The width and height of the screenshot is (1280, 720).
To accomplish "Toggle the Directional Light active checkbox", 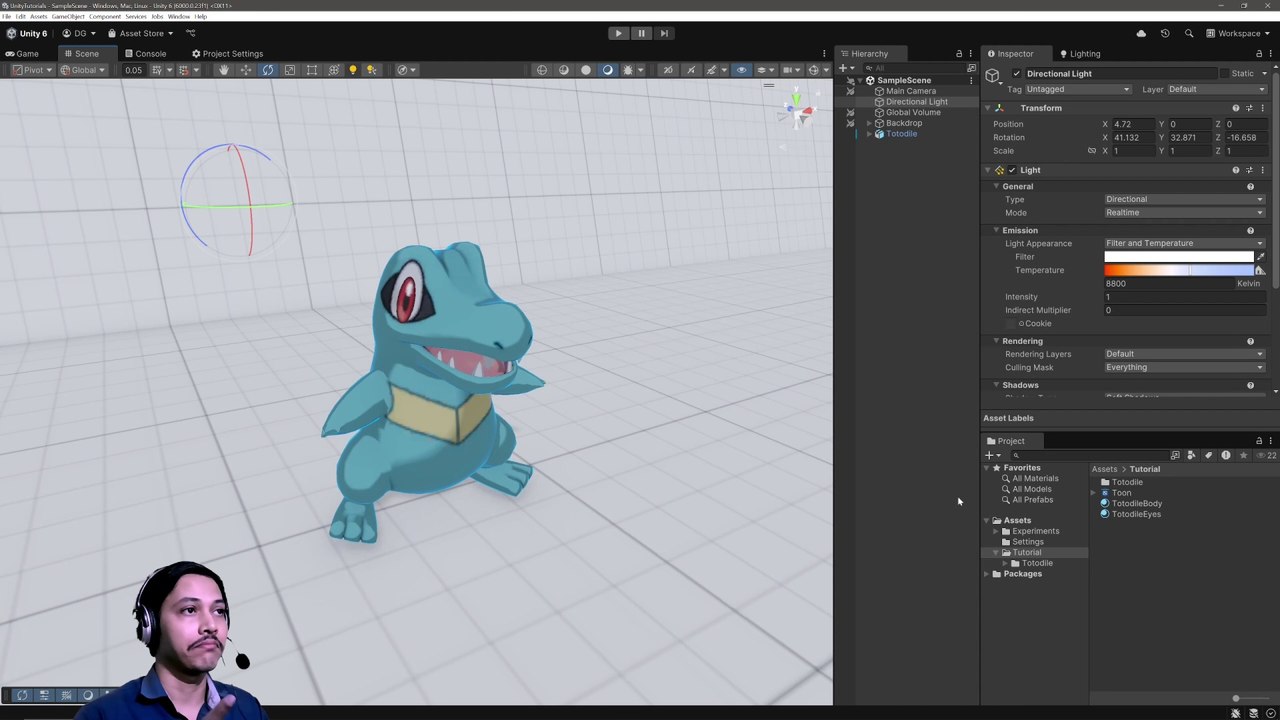I will point(1017,74).
